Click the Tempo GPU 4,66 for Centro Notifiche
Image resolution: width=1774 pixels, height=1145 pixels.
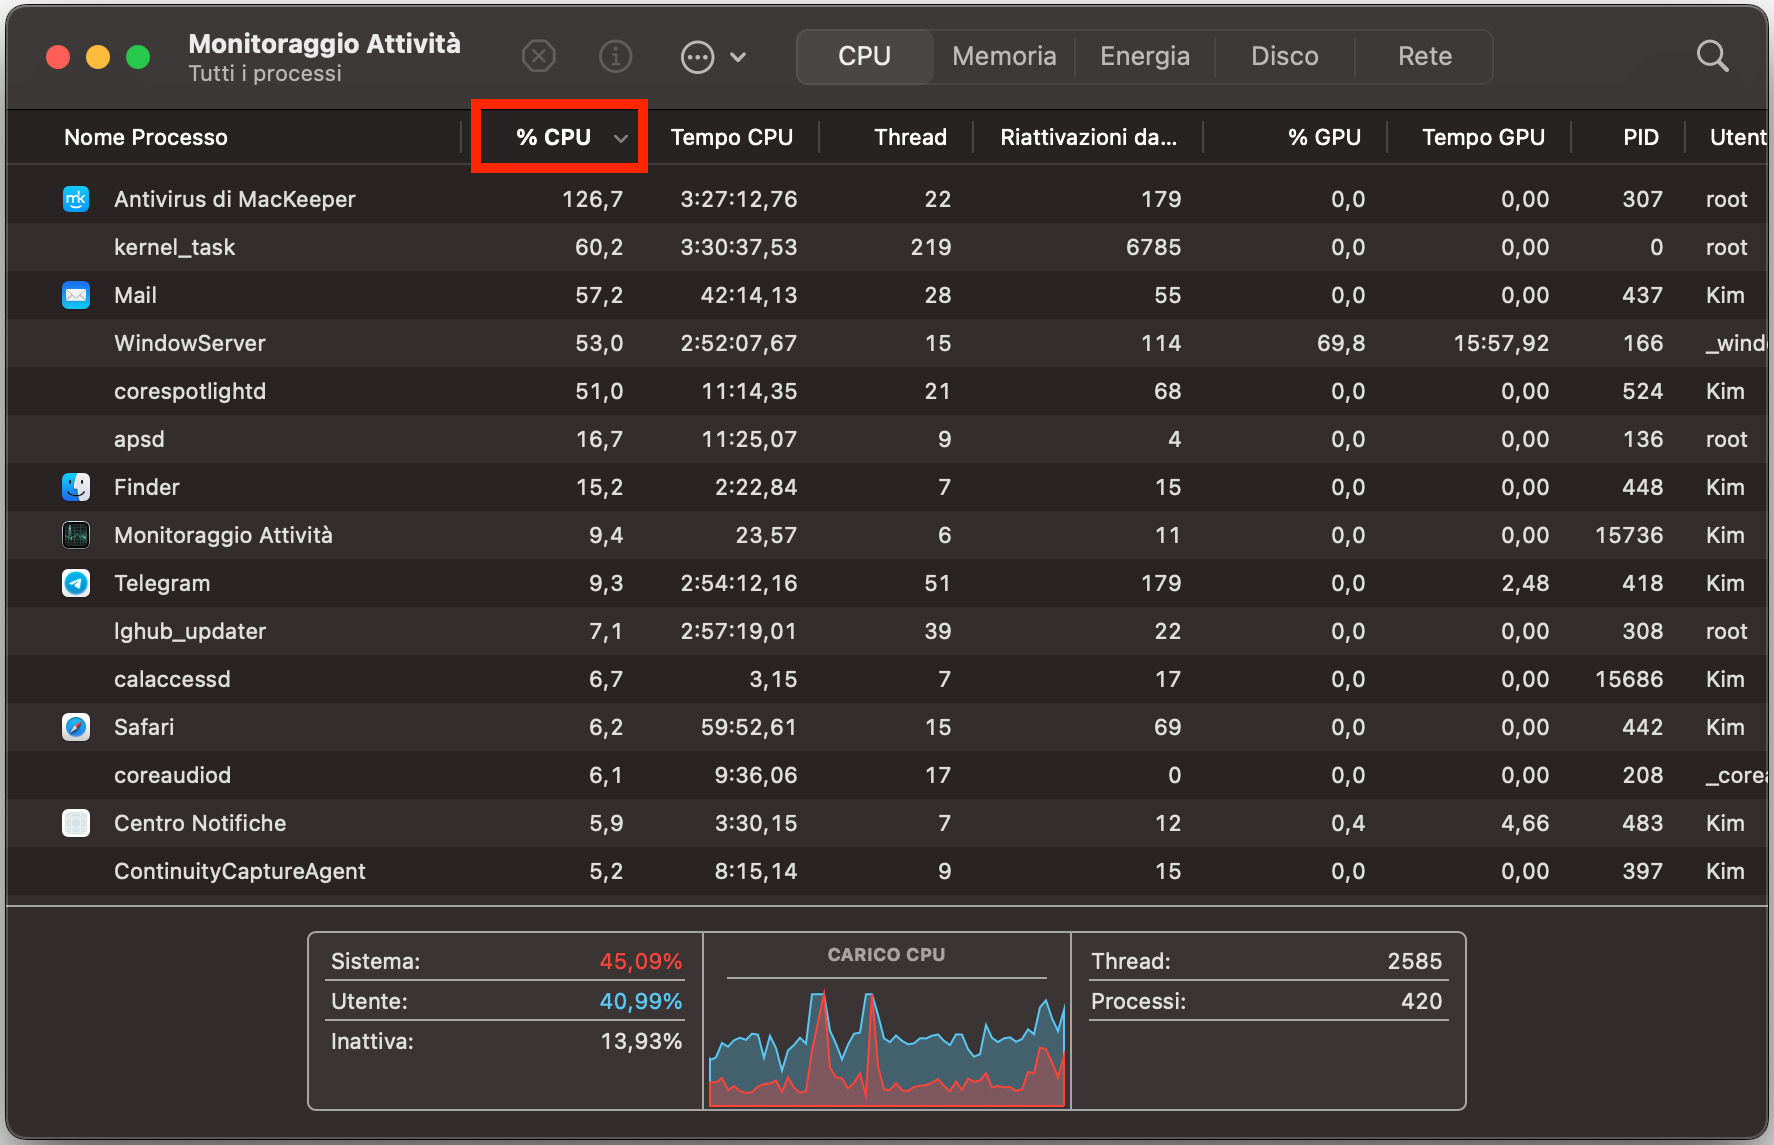coord(1525,823)
